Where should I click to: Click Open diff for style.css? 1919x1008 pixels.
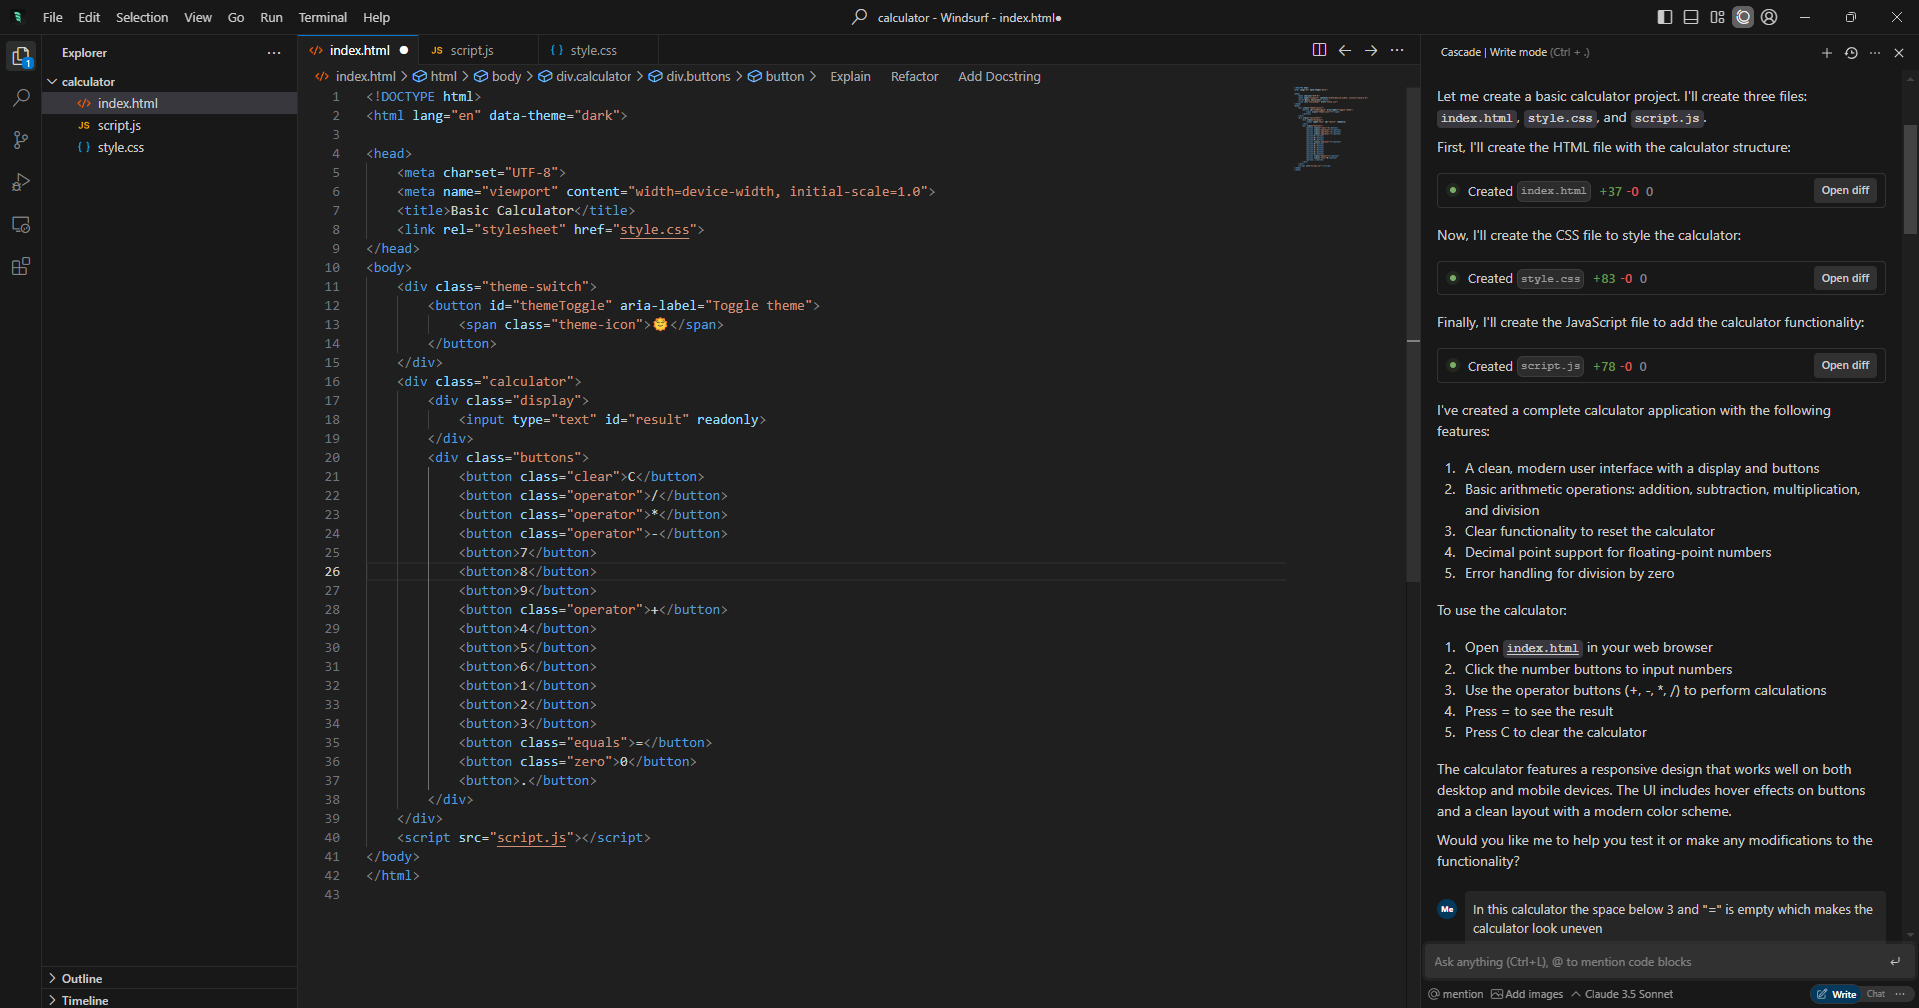tap(1844, 278)
